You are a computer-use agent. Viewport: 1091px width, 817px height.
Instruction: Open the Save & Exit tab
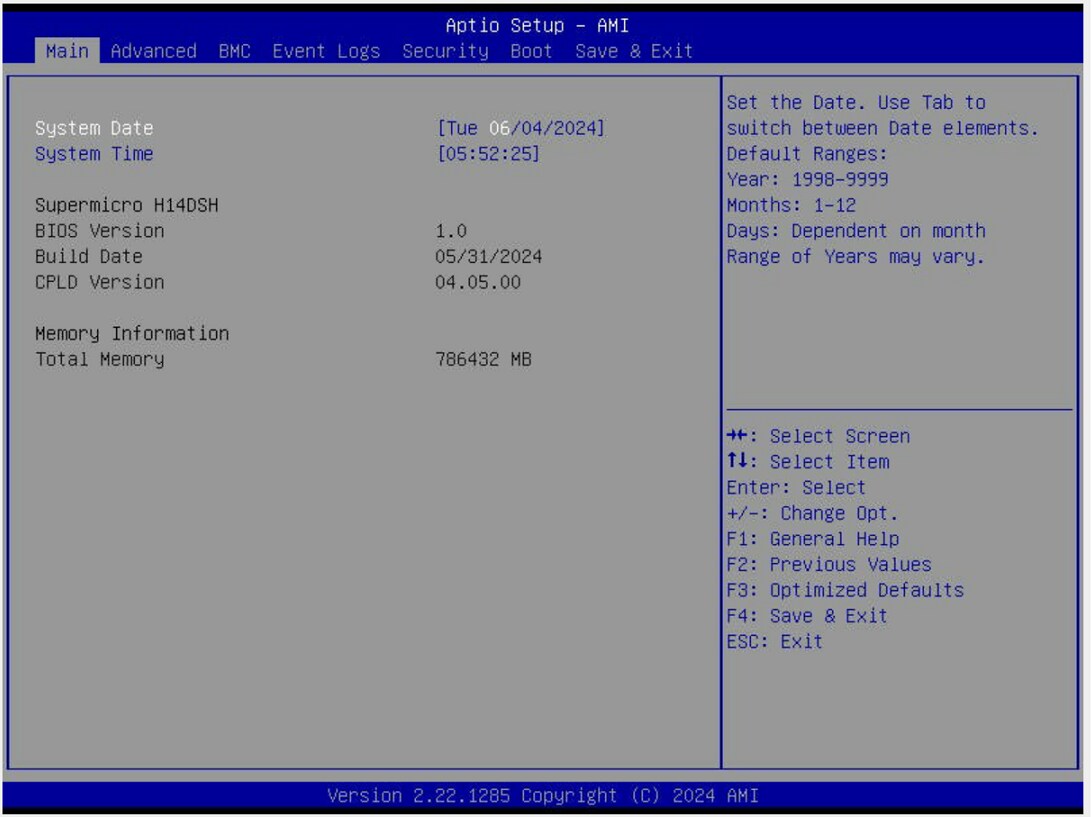point(633,51)
